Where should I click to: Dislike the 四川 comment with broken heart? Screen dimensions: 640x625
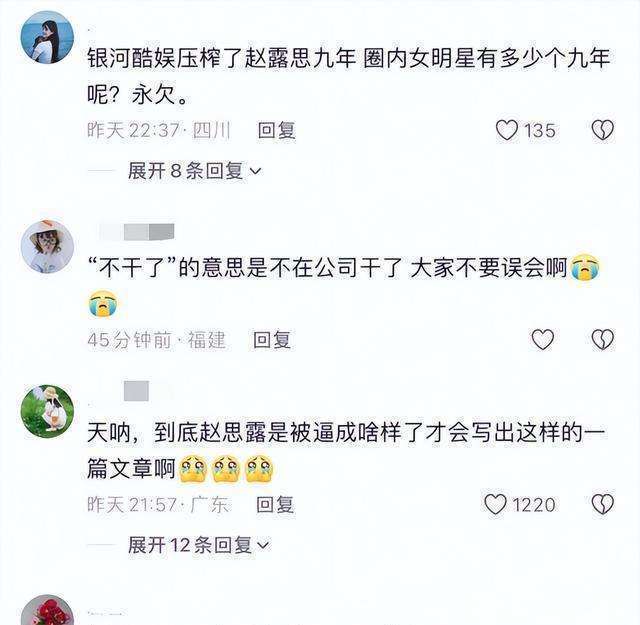click(x=603, y=130)
